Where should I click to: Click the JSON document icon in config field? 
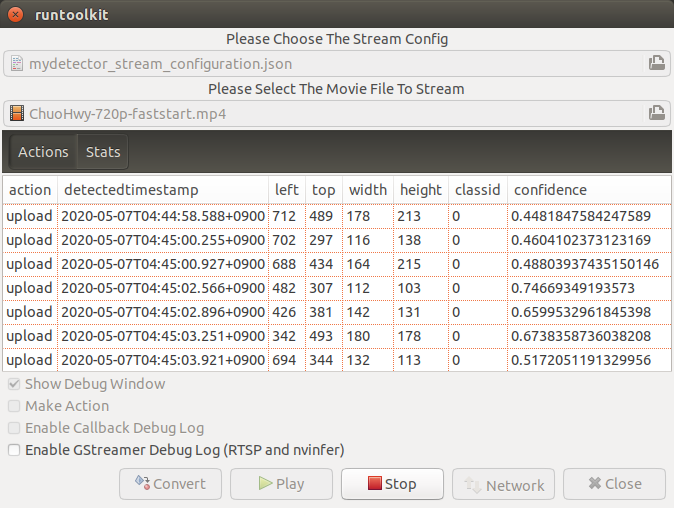[x=17, y=64]
